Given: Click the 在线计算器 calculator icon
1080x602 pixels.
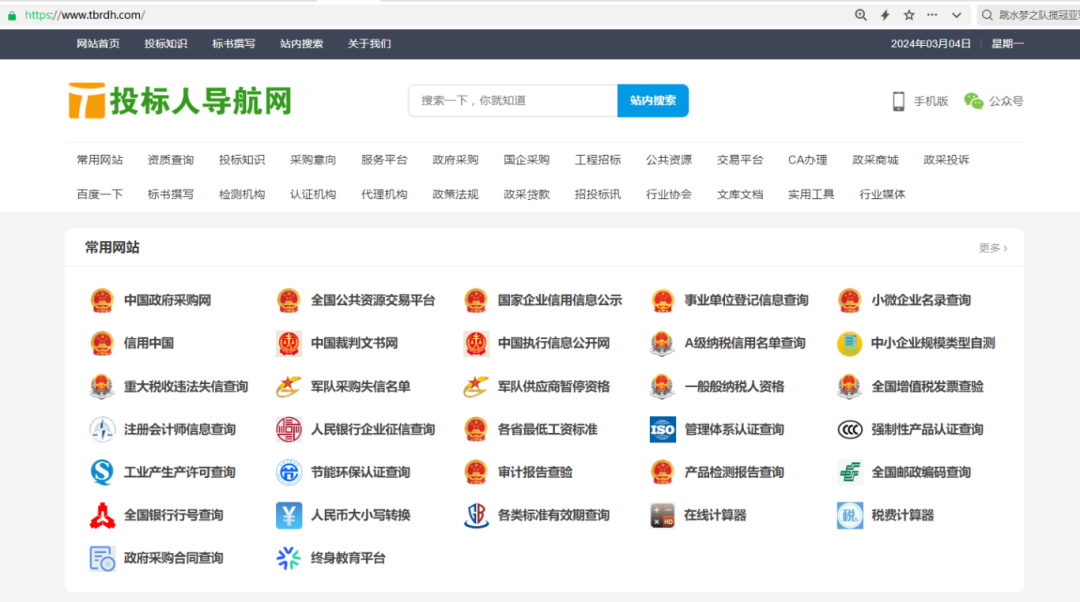Looking at the screenshot, I should [663, 515].
